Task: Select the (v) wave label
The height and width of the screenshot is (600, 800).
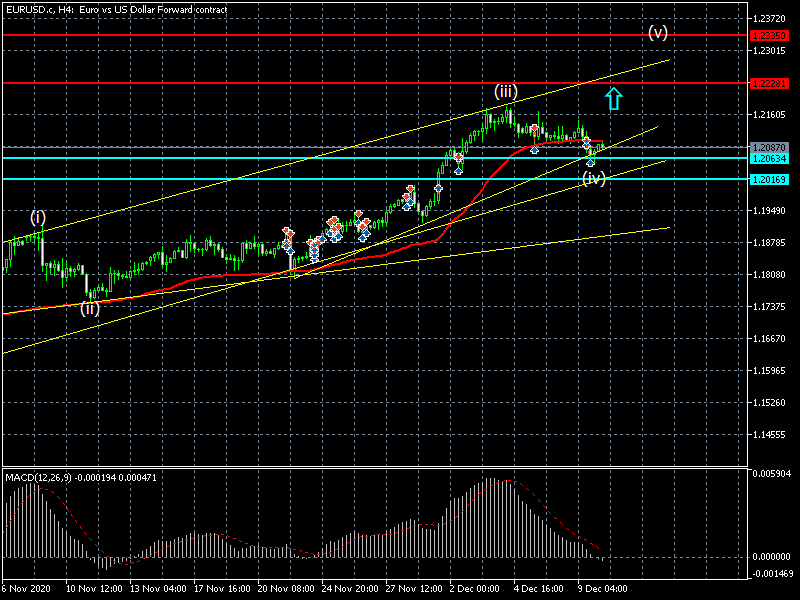Action: pos(657,31)
